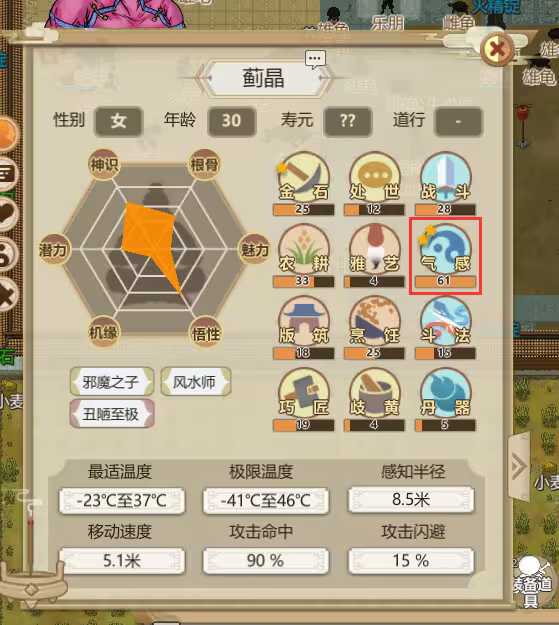Click the 悟性 attribute node on radar
Image resolution: width=559 pixels, height=625 pixels.
(206, 333)
